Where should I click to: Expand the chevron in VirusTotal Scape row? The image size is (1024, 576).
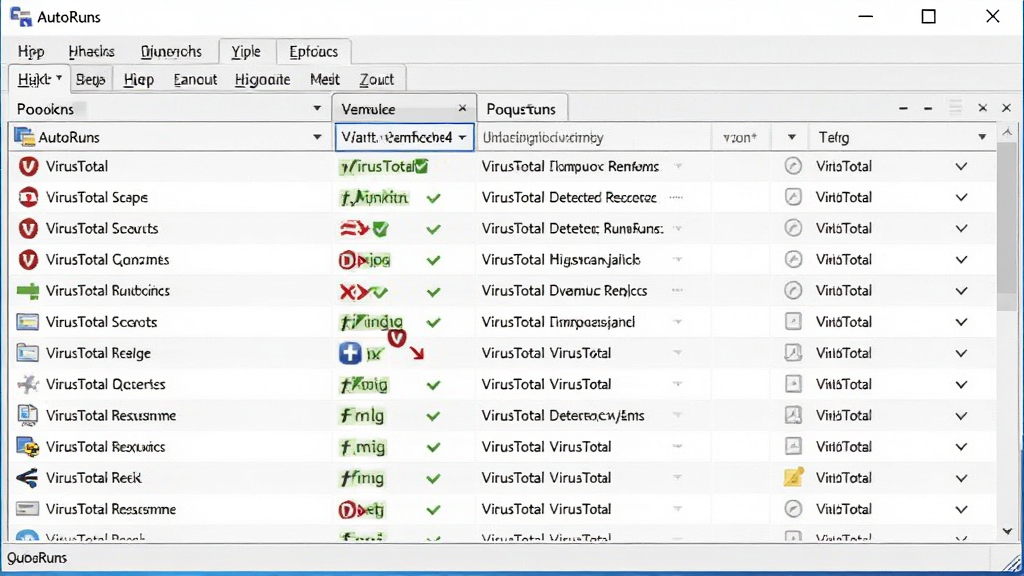pyautogui.click(x=961, y=197)
